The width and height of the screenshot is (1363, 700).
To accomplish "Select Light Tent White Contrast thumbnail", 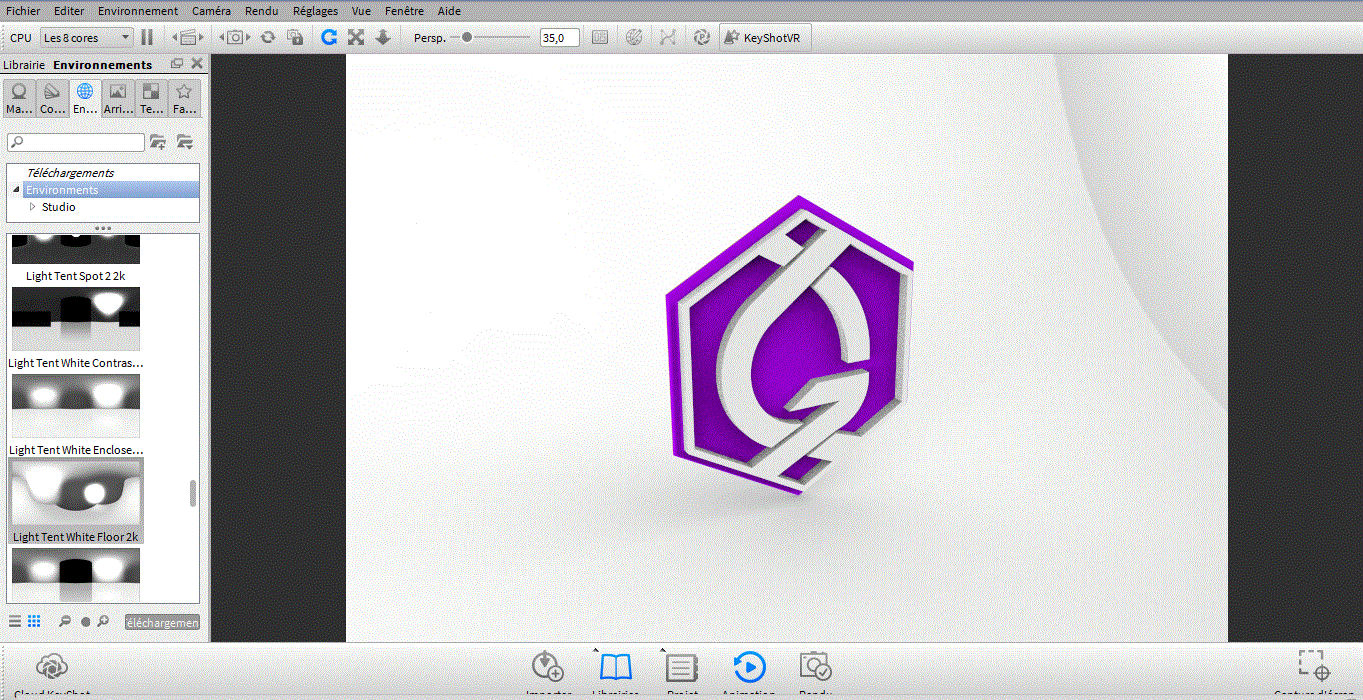I will [76, 319].
